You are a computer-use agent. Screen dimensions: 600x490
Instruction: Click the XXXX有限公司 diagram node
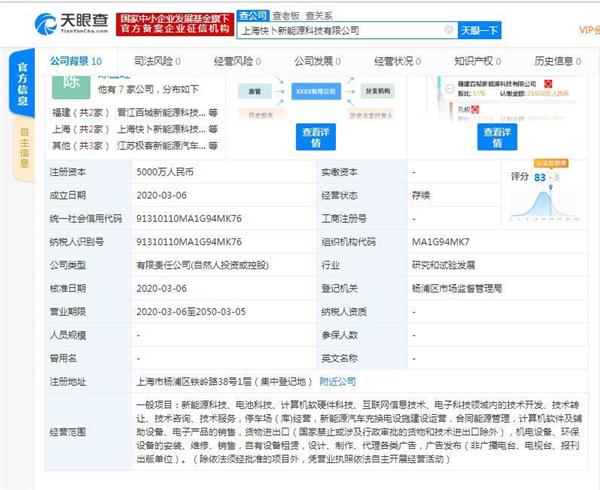pos(316,91)
